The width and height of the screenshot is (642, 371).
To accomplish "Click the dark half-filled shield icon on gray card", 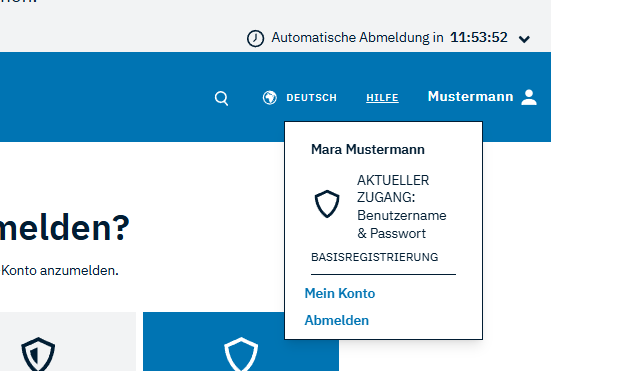I will [x=38, y=354].
